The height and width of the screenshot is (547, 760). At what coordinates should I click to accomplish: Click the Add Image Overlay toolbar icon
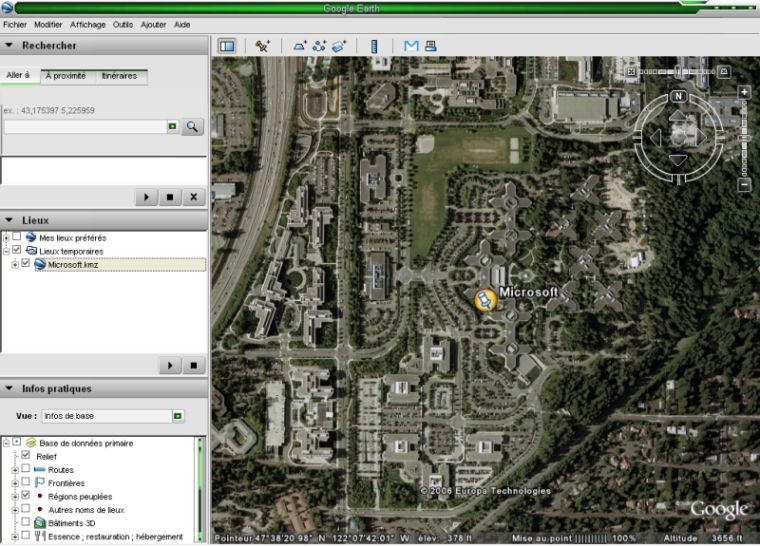[339, 46]
